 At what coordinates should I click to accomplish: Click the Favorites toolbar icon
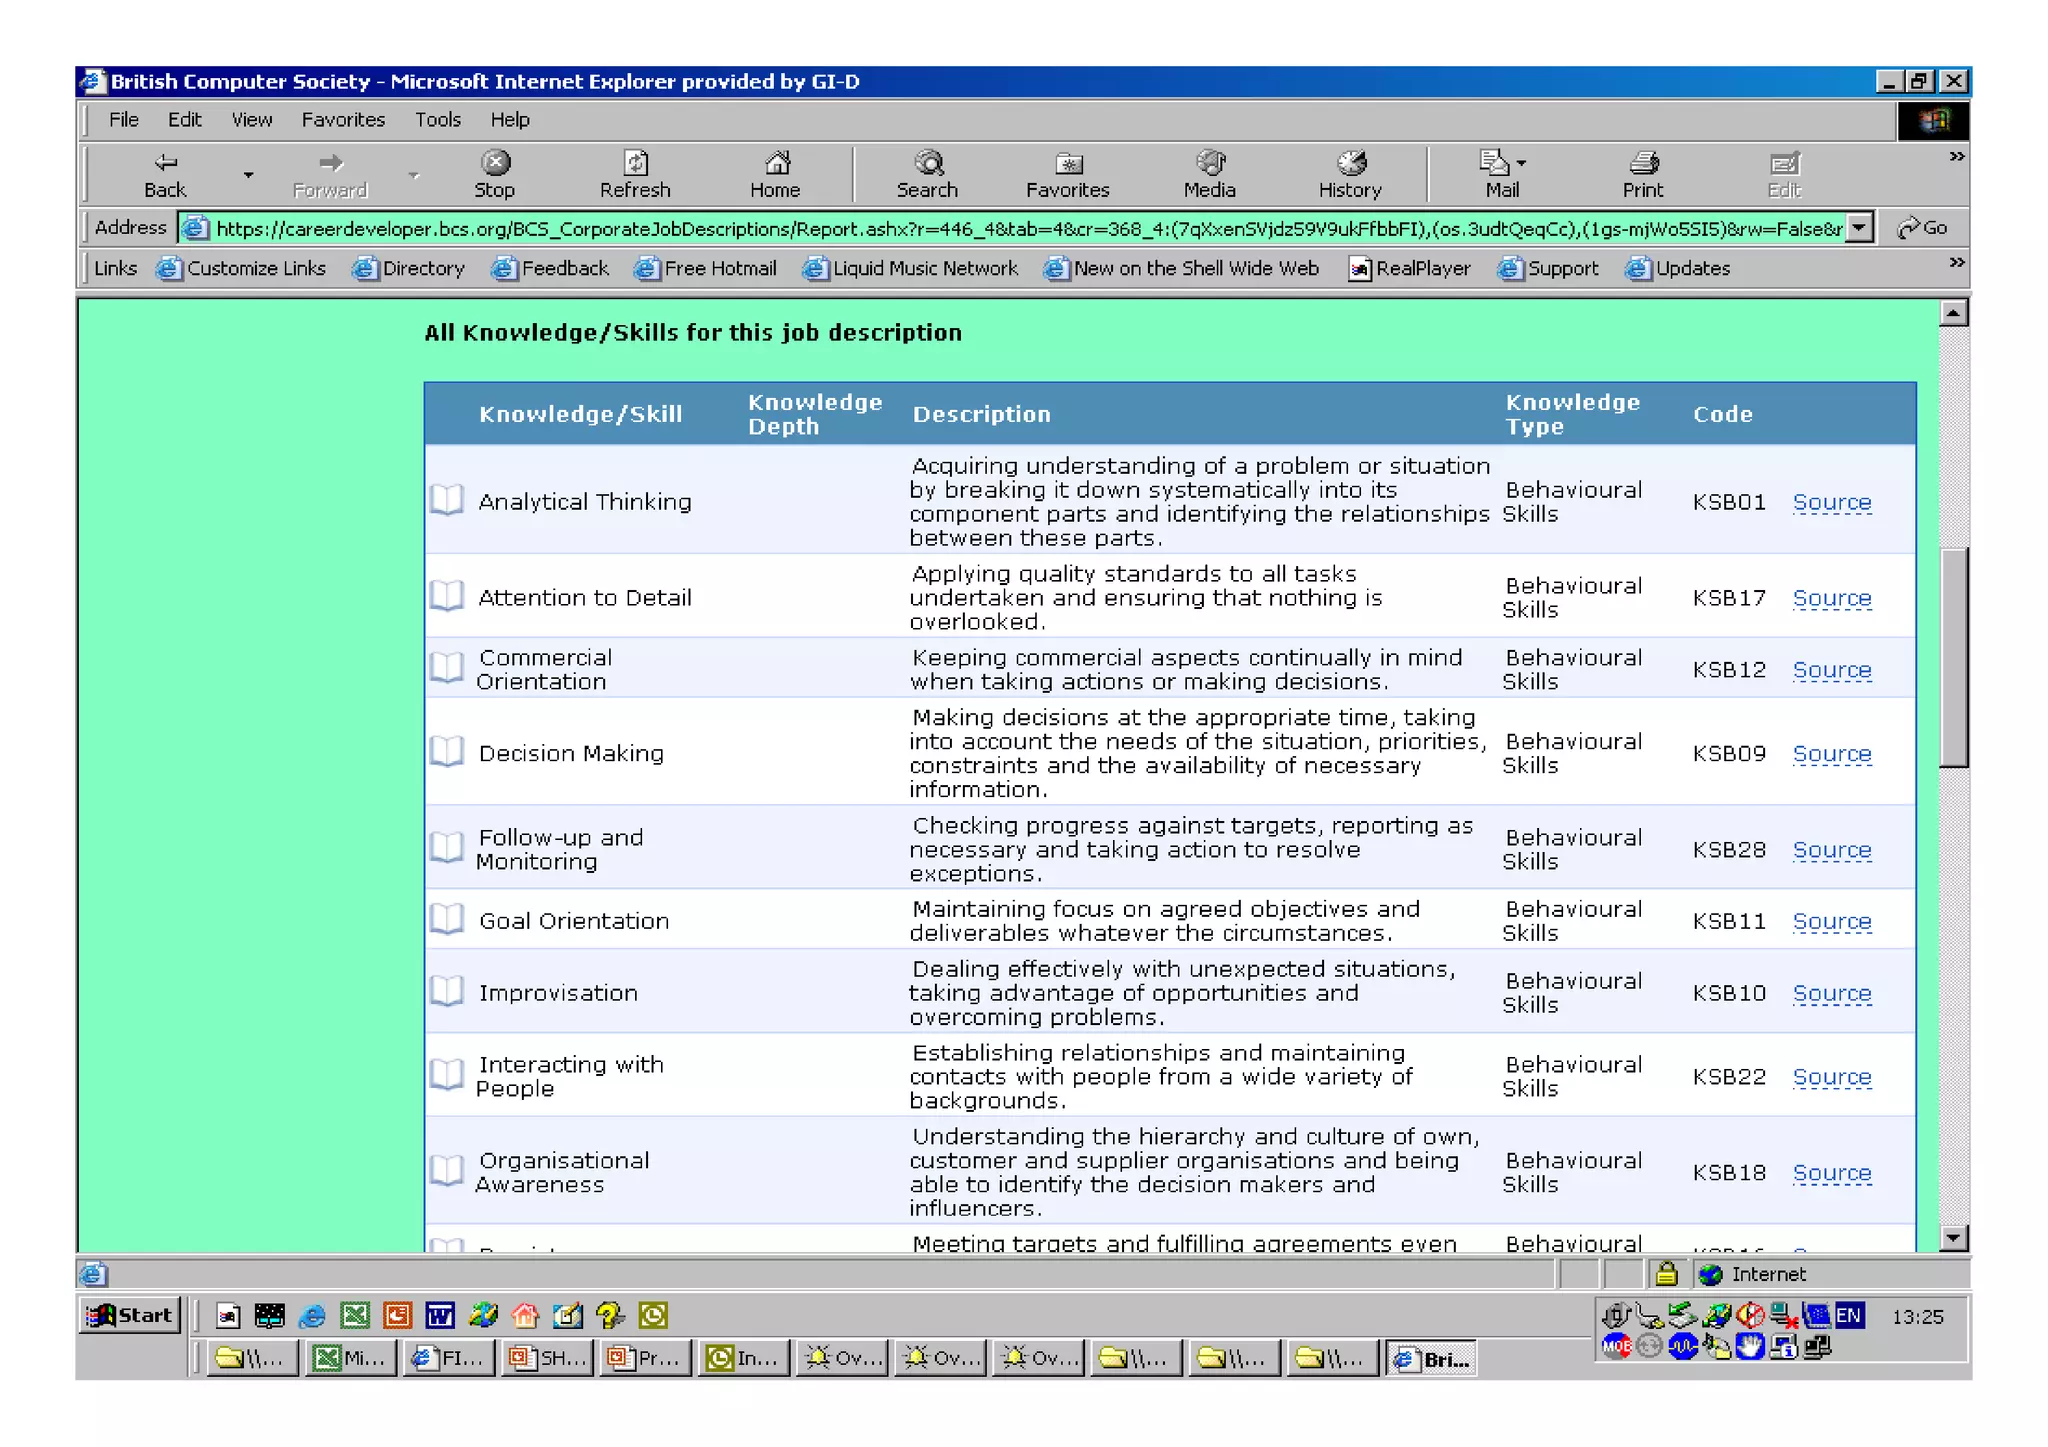1067,164
